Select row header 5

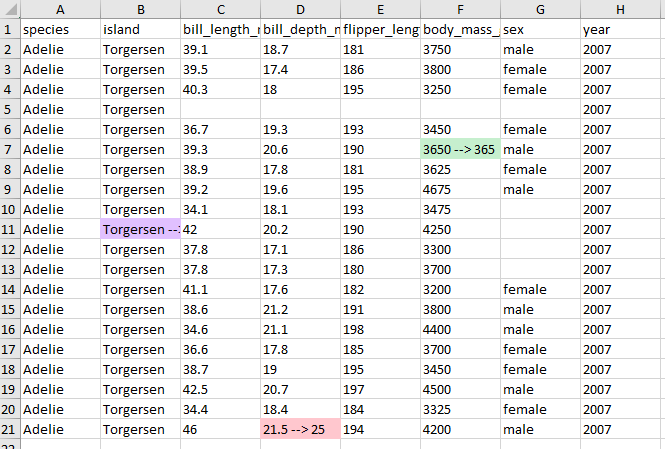coord(9,109)
